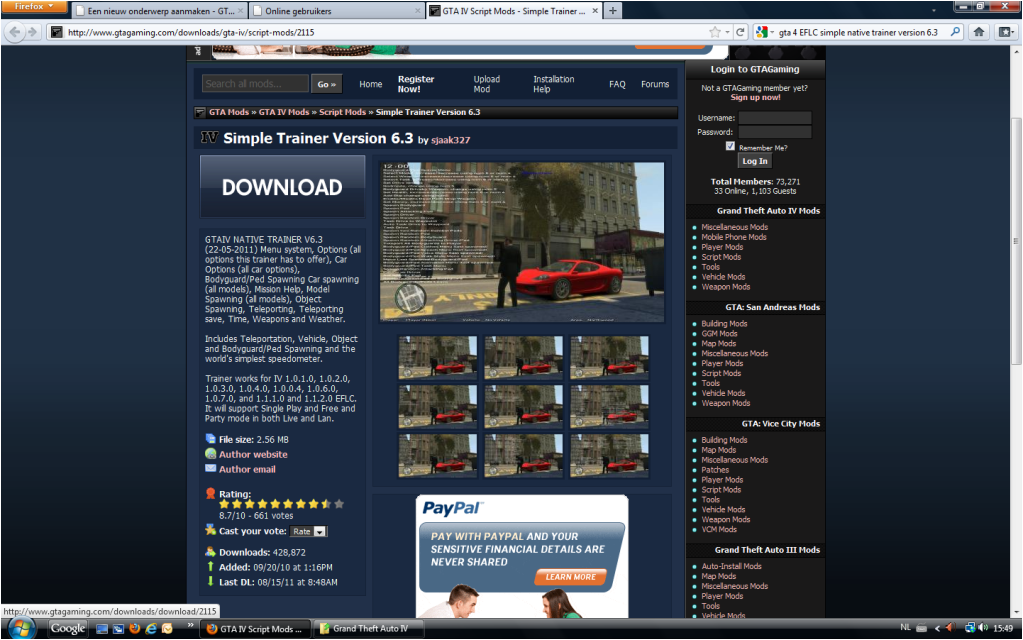This screenshot has height=640, width=1023.
Task: Open the 'Author website' link
Action: [x=253, y=454]
